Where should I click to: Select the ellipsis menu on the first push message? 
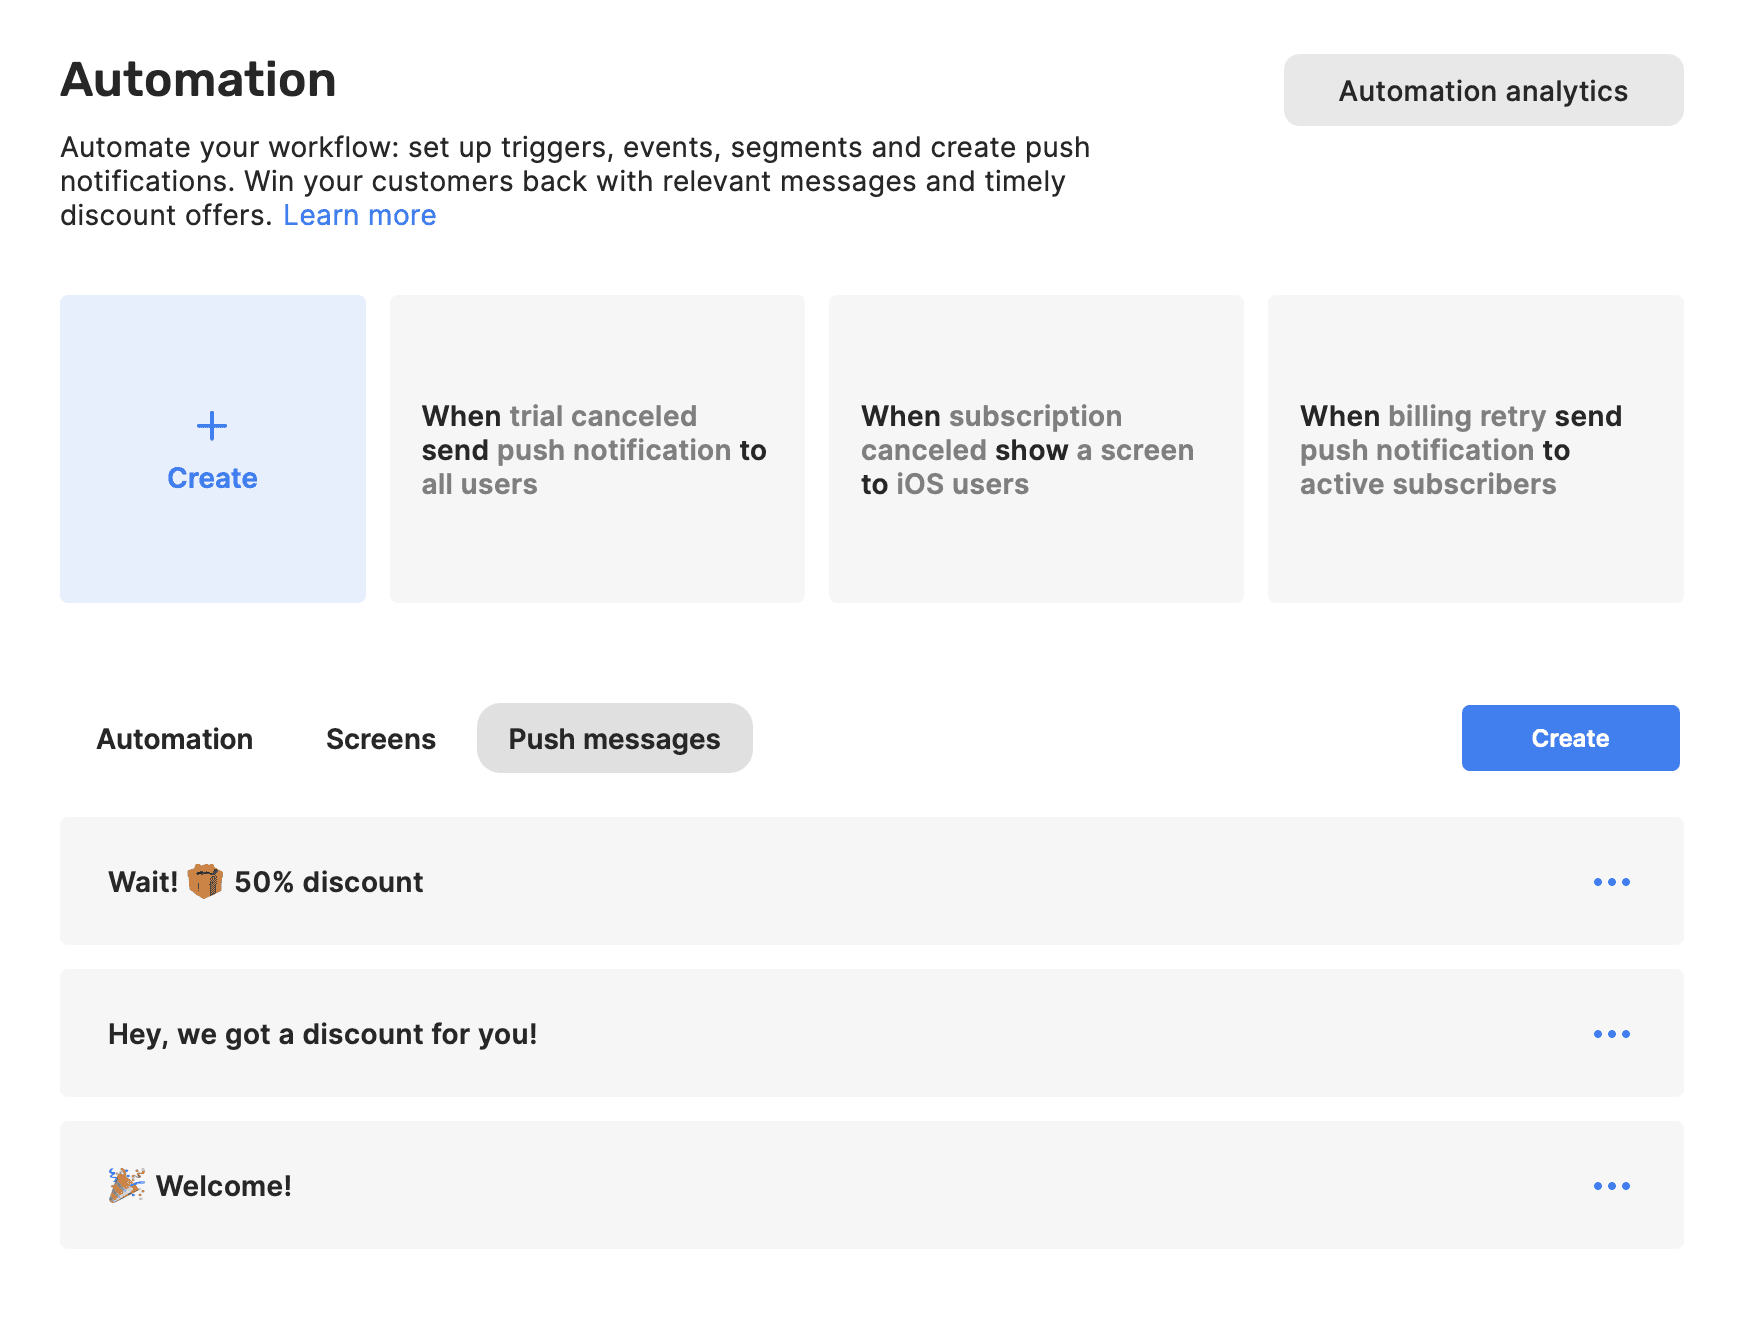(1611, 881)
